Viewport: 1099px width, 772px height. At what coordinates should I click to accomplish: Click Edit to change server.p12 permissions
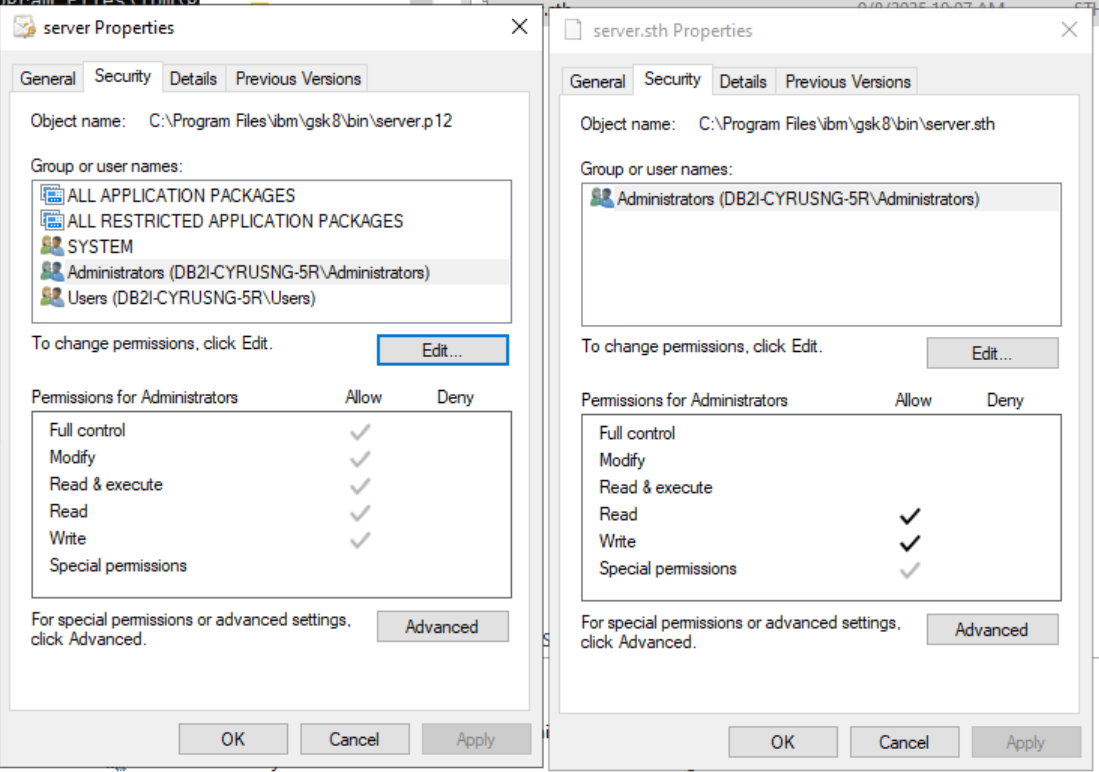coord(442,350)
